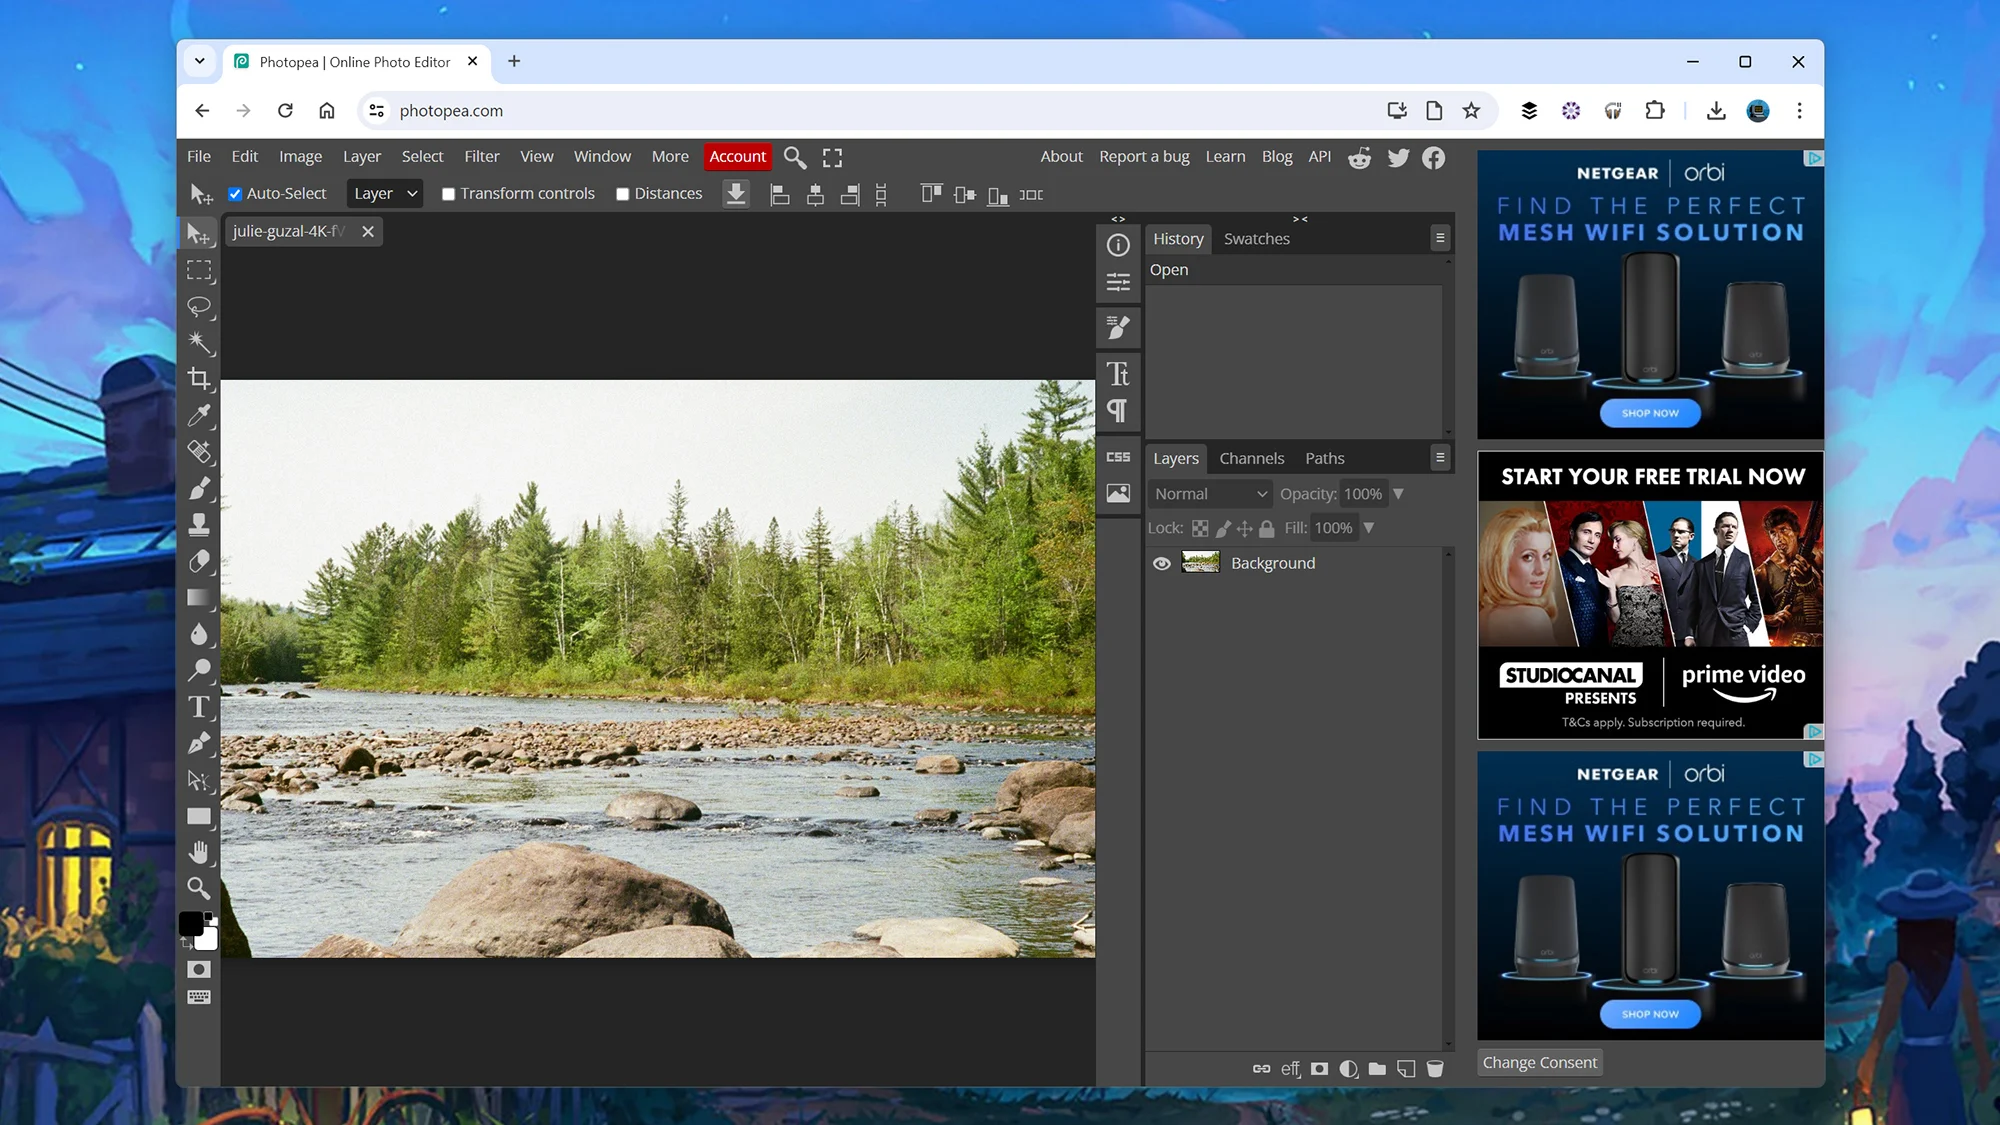Image resolution: width=2000 pixels, height=1125 pixels.
Task: Hide the Background layer visibility
Action: coord(1161,563)
